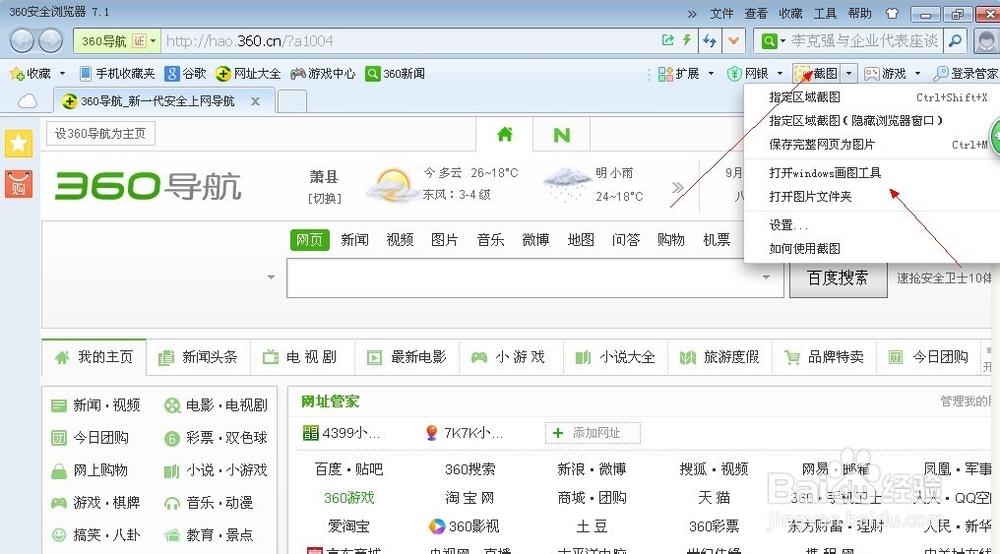Image resolution: width=1000 pixels, height=554 pixels.
Task: Click the cloud icon beside the tabs
Action: point(27,101)
